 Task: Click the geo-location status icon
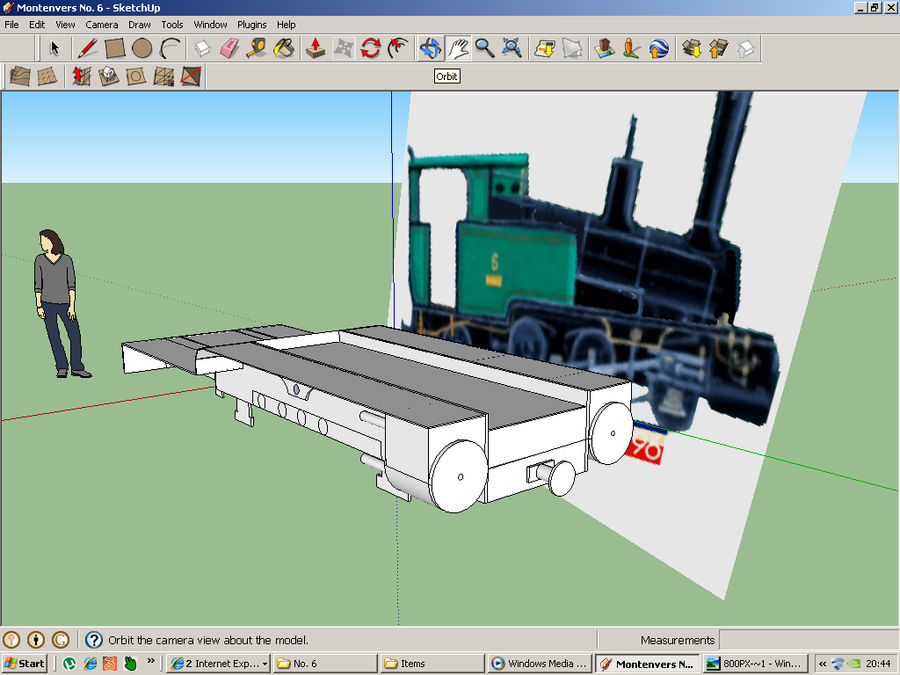click(x=11, y=639)
